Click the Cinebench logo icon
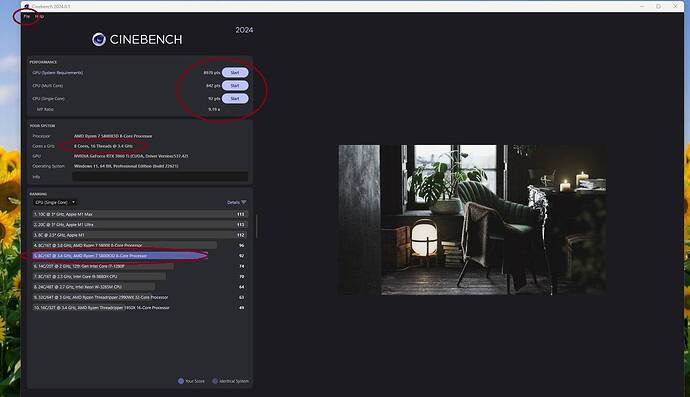The image size is (690, 397). coord(99,40)
